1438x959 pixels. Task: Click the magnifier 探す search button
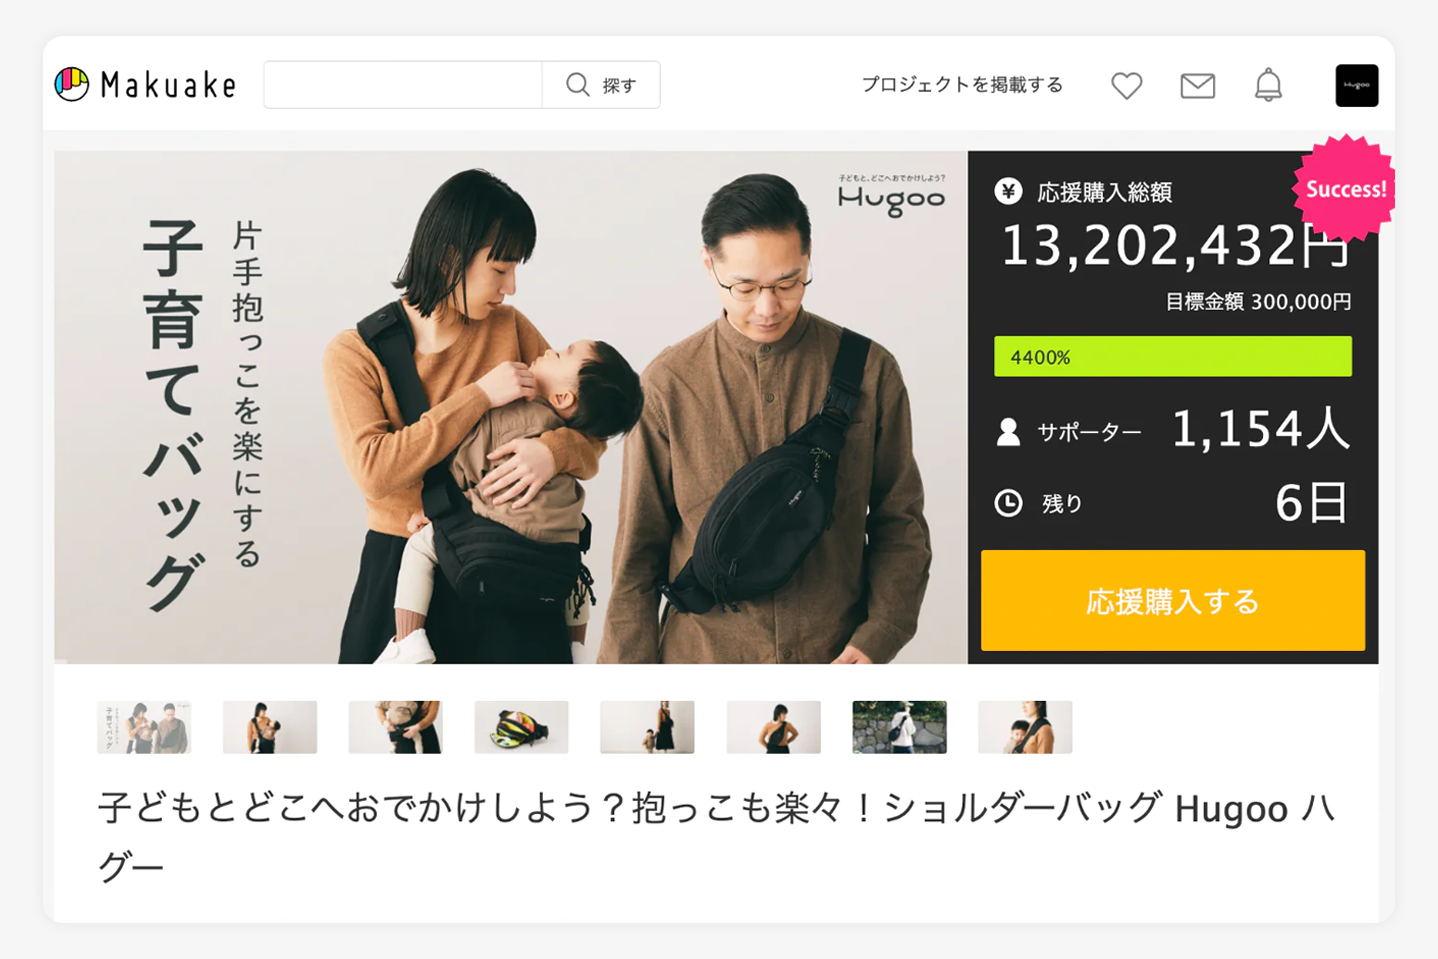click(x=601, y=85)
